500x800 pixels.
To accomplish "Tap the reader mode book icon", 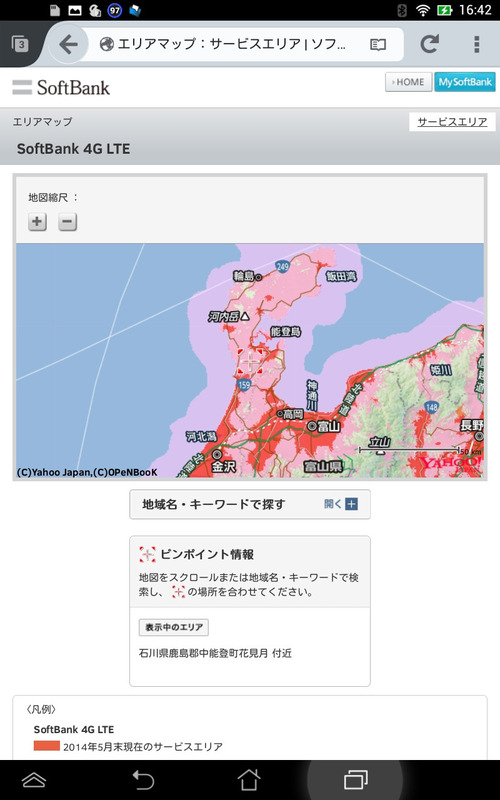I will click(378, 45).
